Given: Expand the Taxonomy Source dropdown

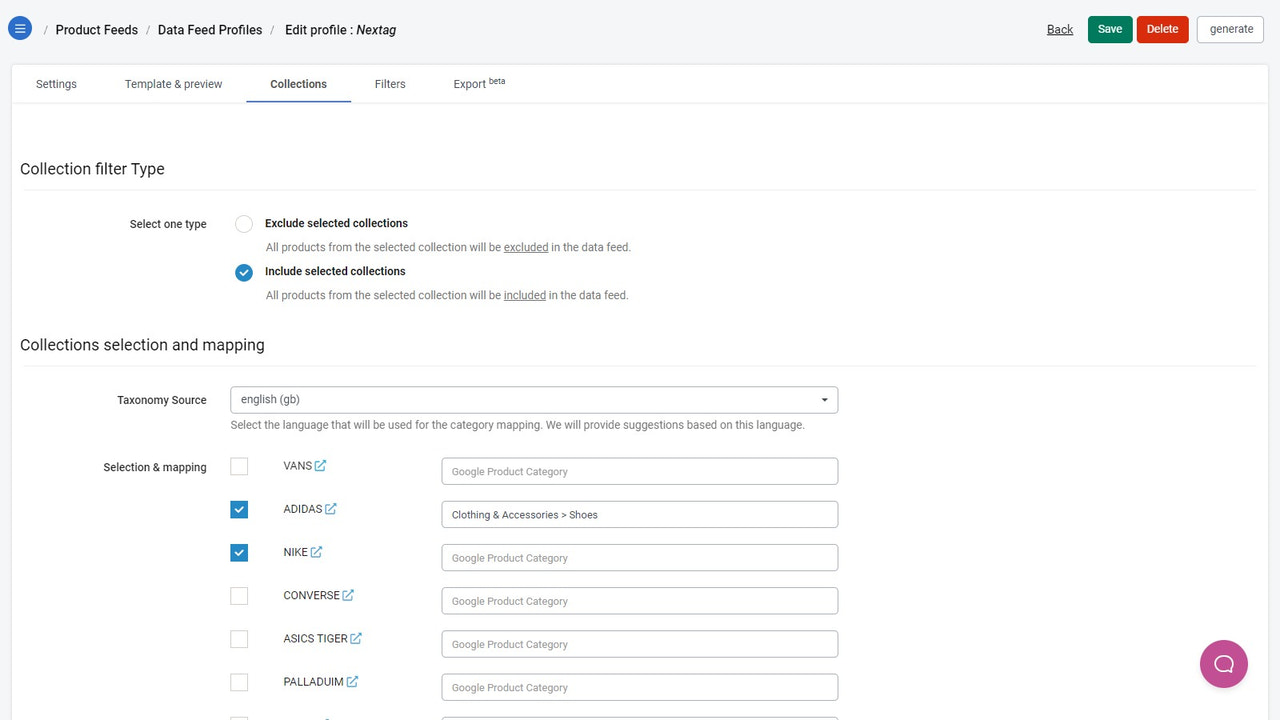Looking at the screenshot, I should [534, 400].
